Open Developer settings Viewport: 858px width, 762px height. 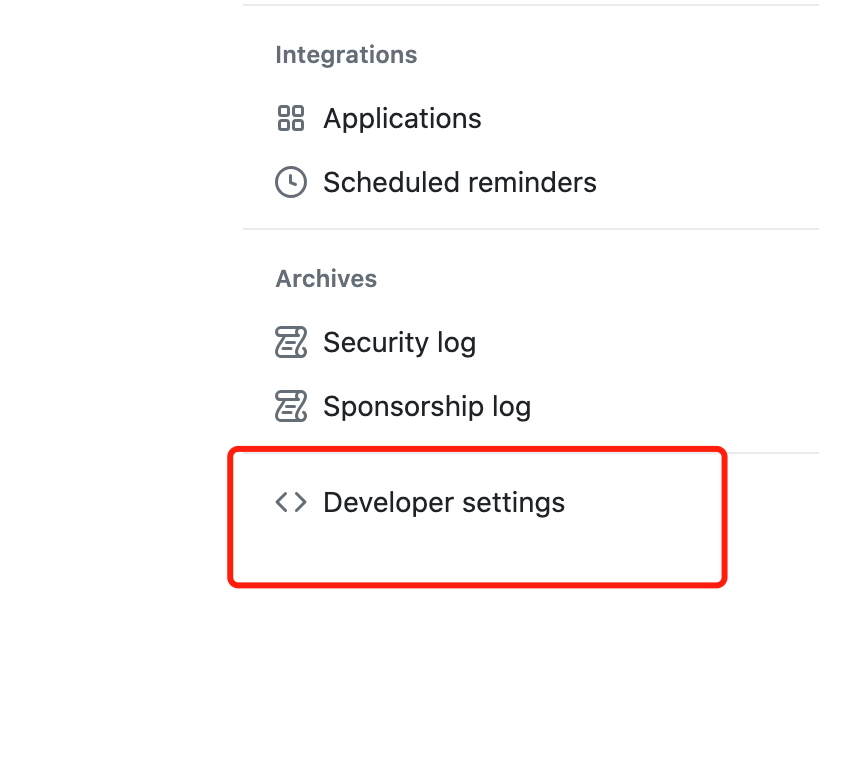[444, 502]
